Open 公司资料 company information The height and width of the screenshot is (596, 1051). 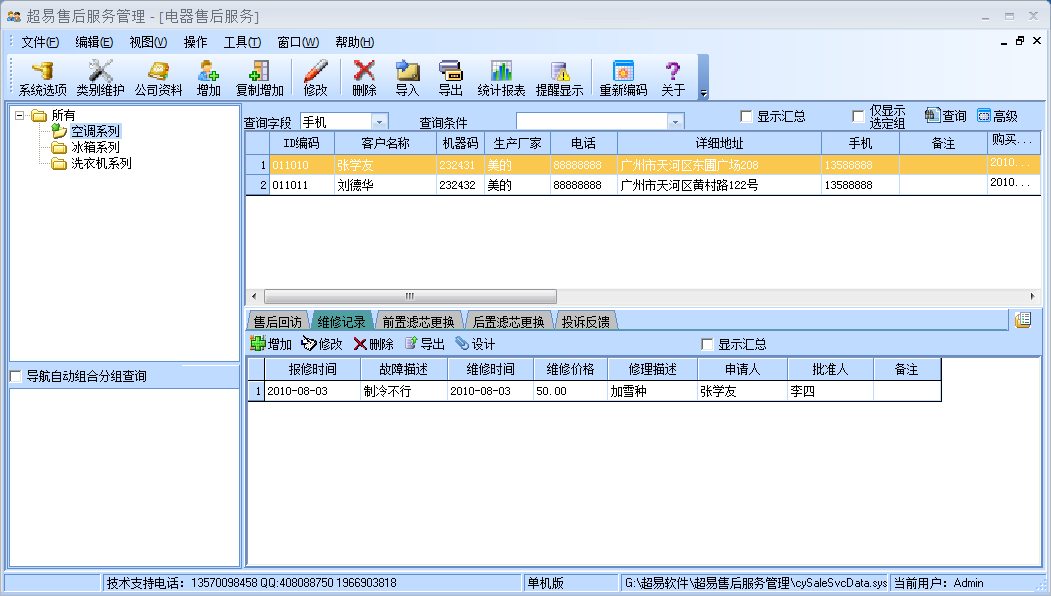point(160,75)
